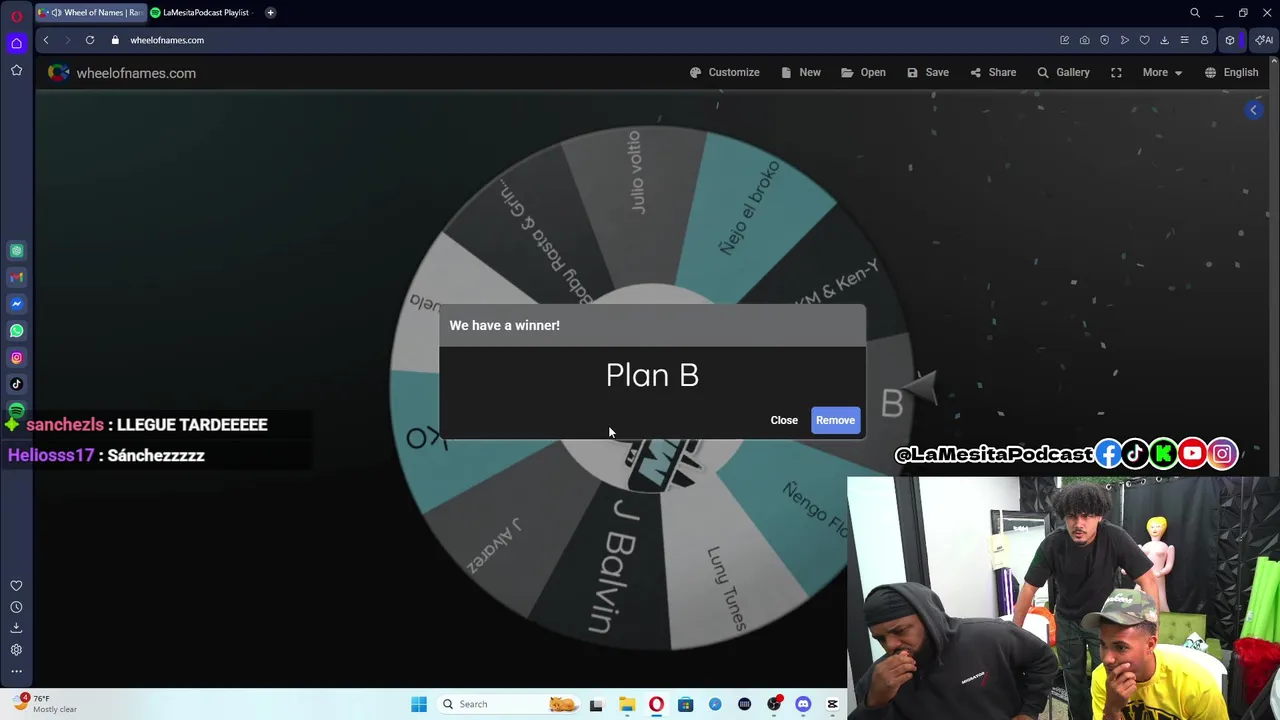
Task: Show the hidden entries side panel
Action: pyautogui.click(x=1253, y=110)
